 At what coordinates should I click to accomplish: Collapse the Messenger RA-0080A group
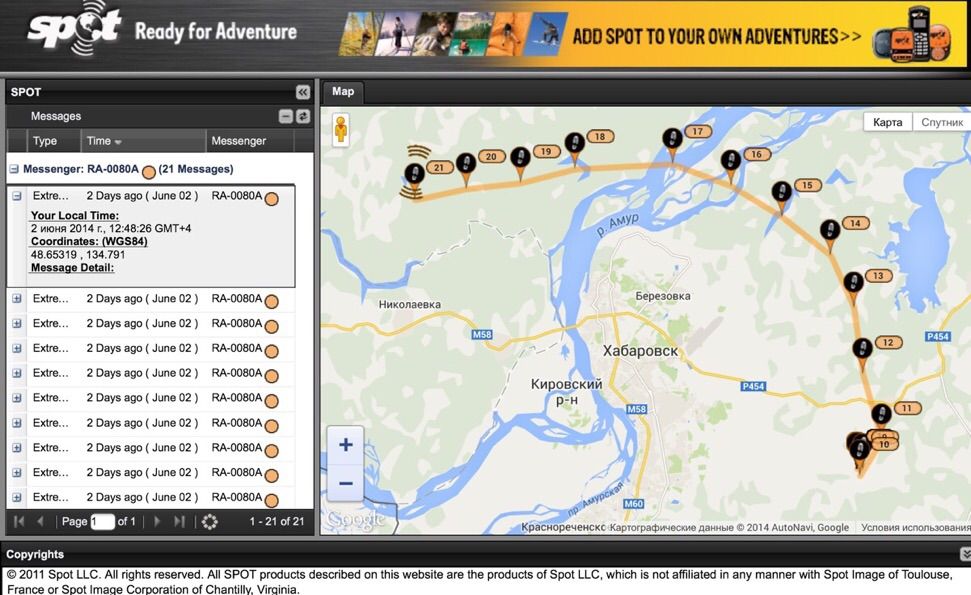pyautogui.click(x=14, y=169)
